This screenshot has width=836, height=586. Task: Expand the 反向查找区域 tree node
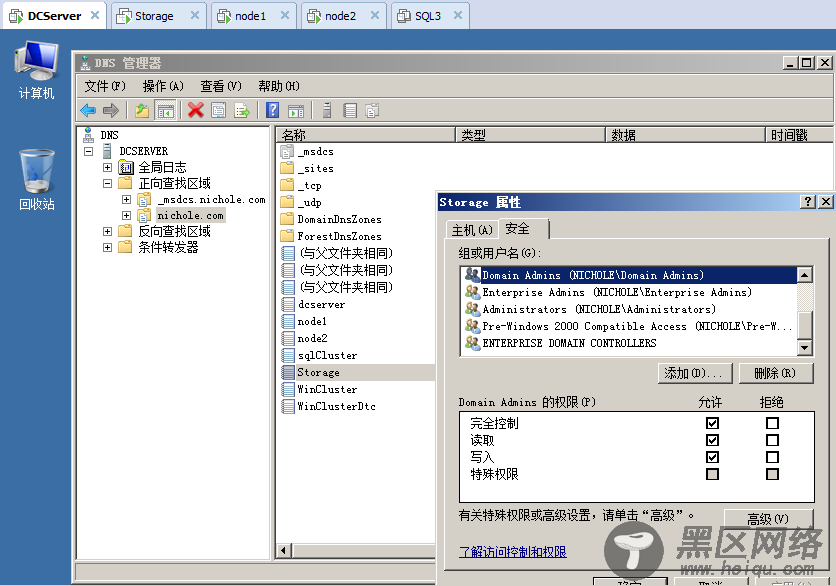(107, 231)
